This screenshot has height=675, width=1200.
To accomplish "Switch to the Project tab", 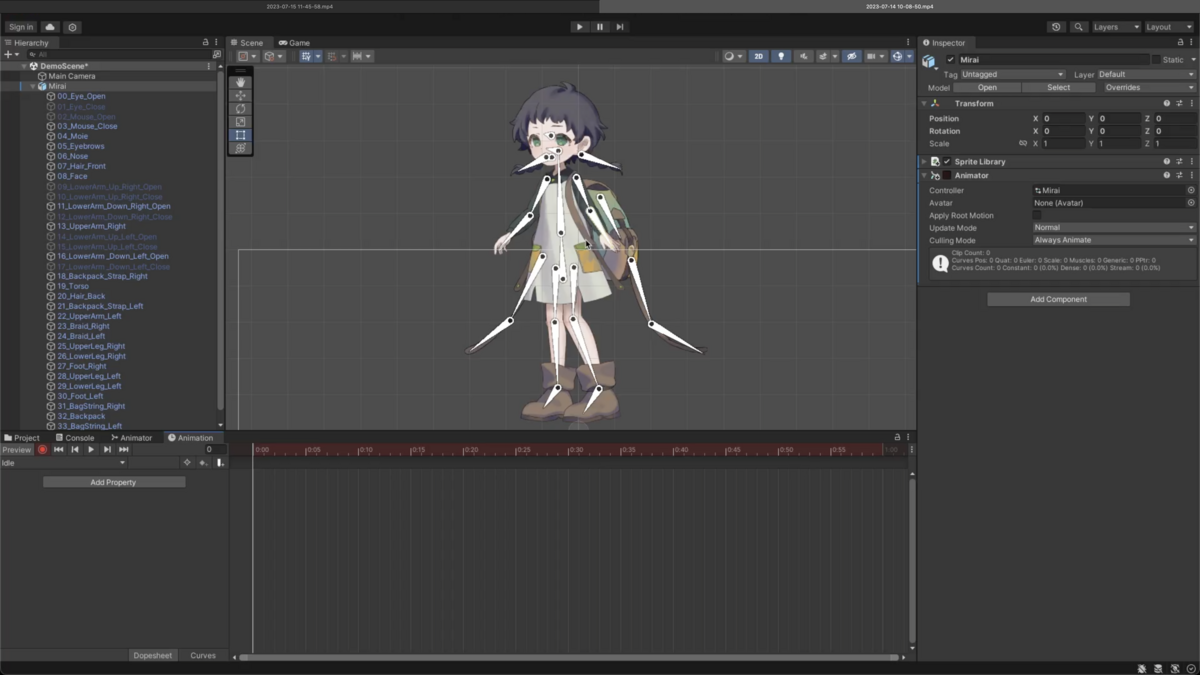I will click(22, 438).
